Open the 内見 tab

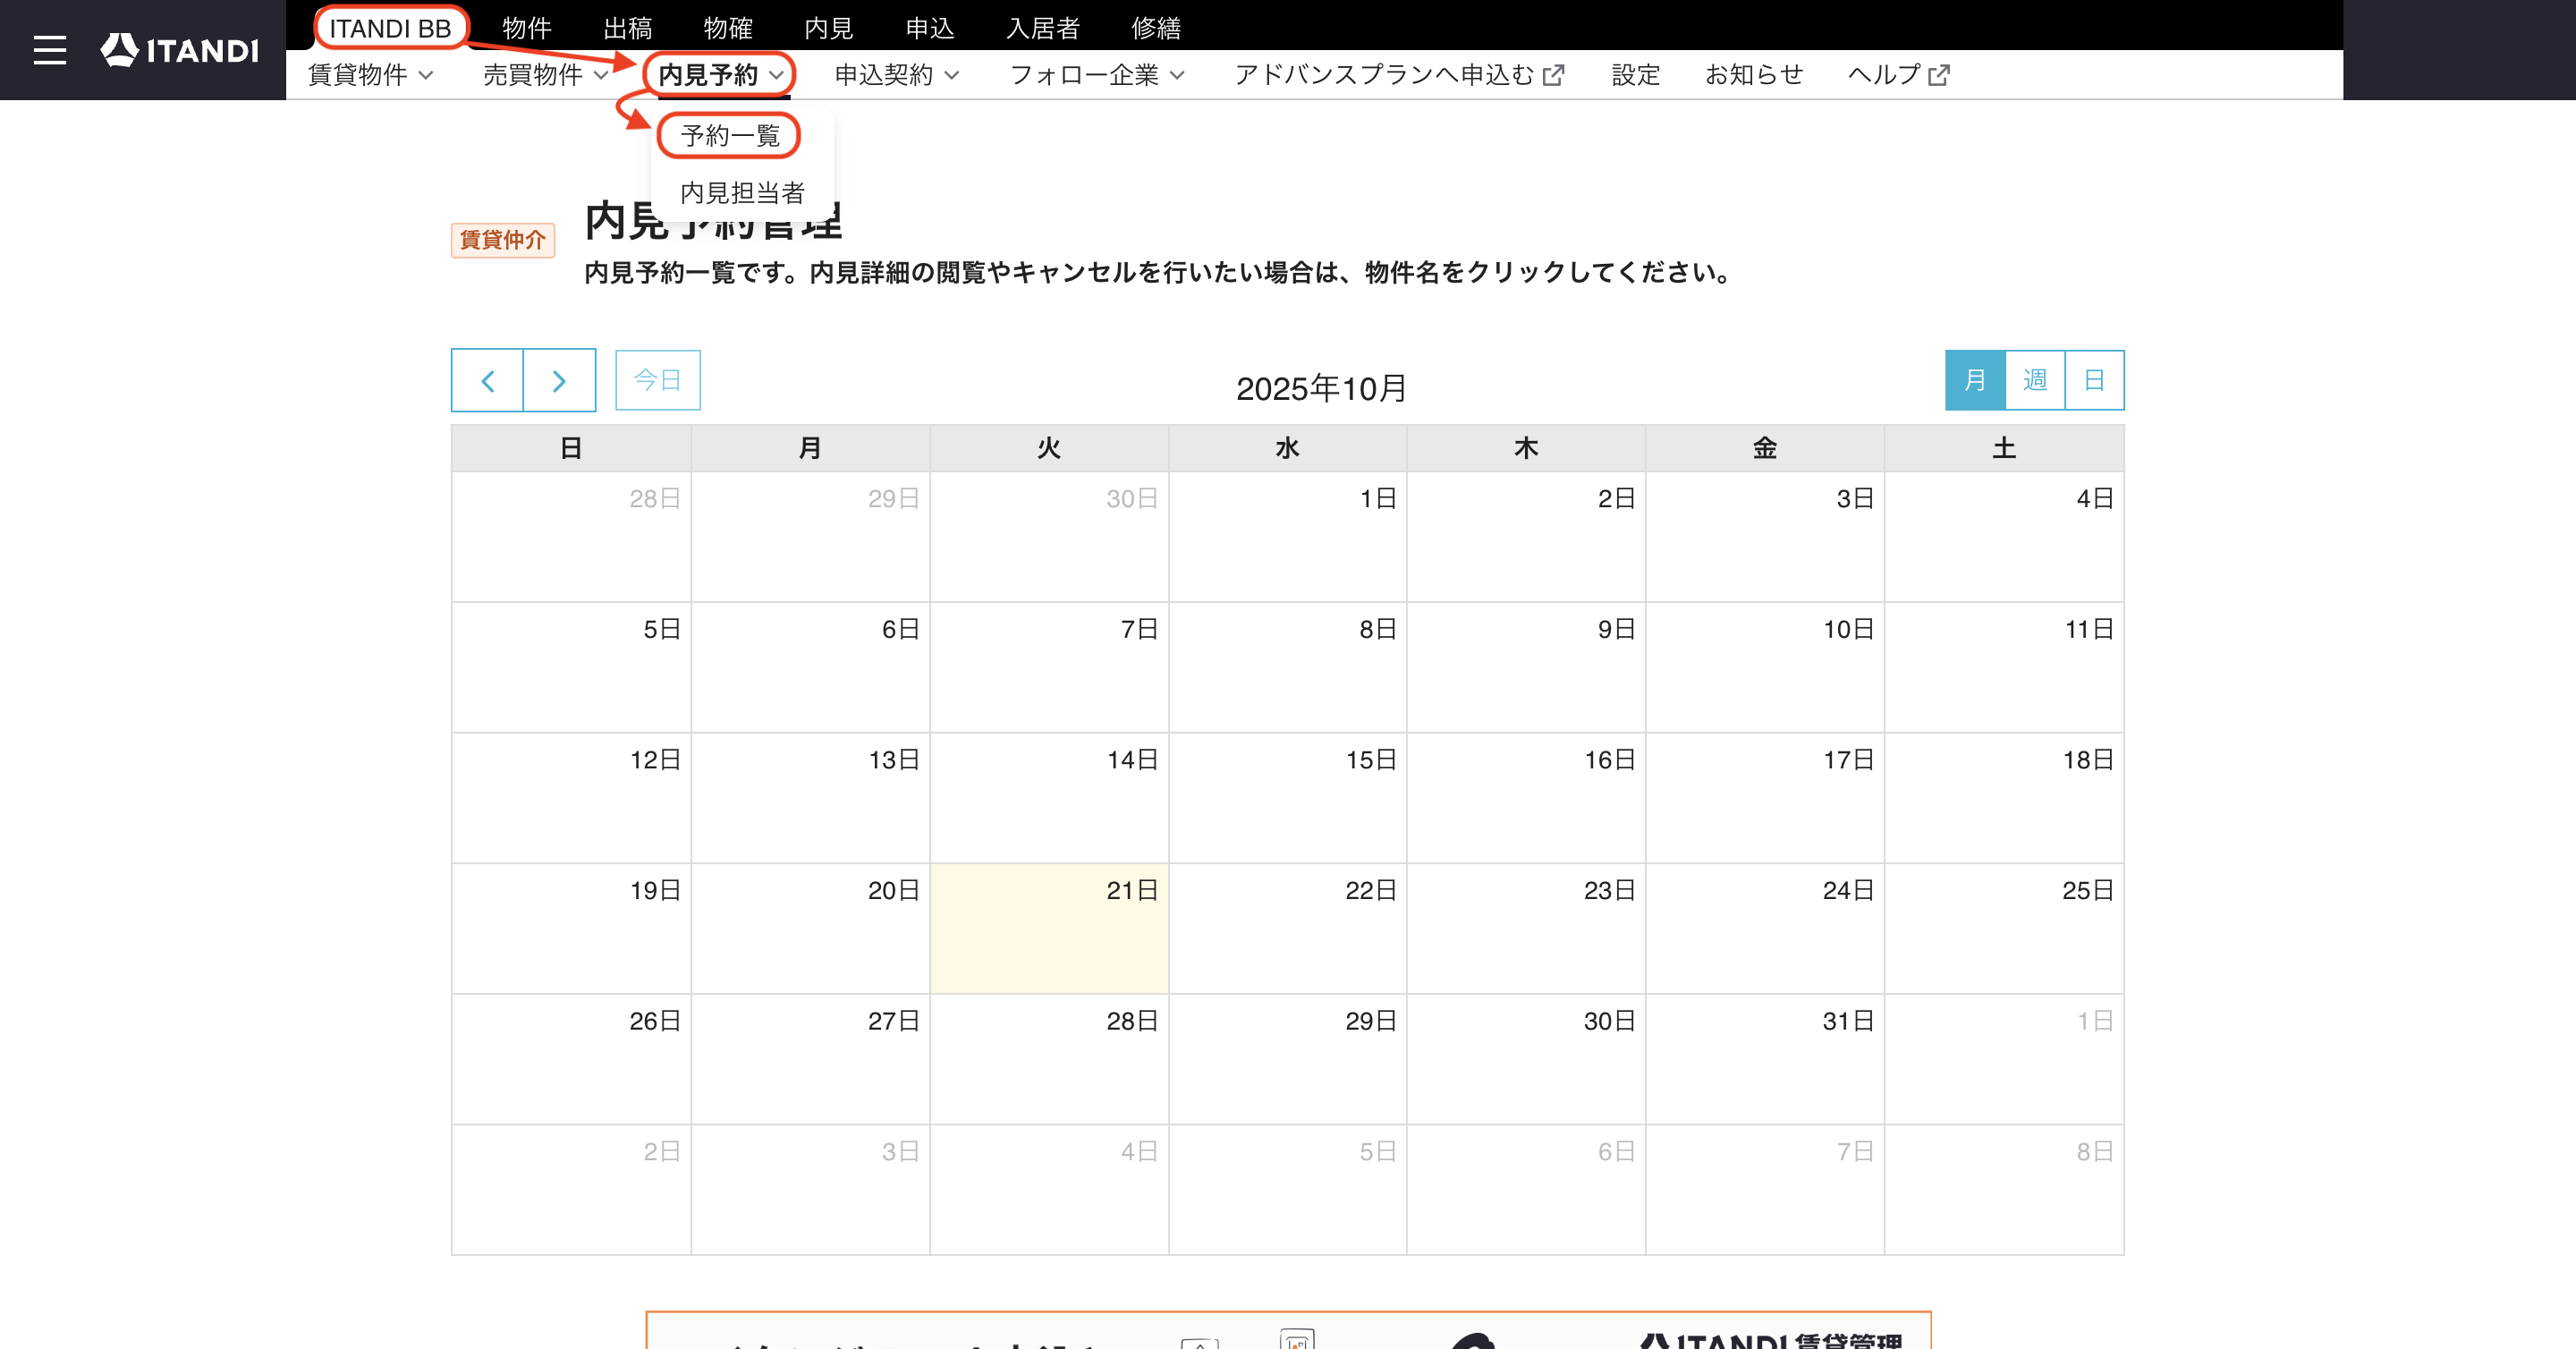coord(828,27)
